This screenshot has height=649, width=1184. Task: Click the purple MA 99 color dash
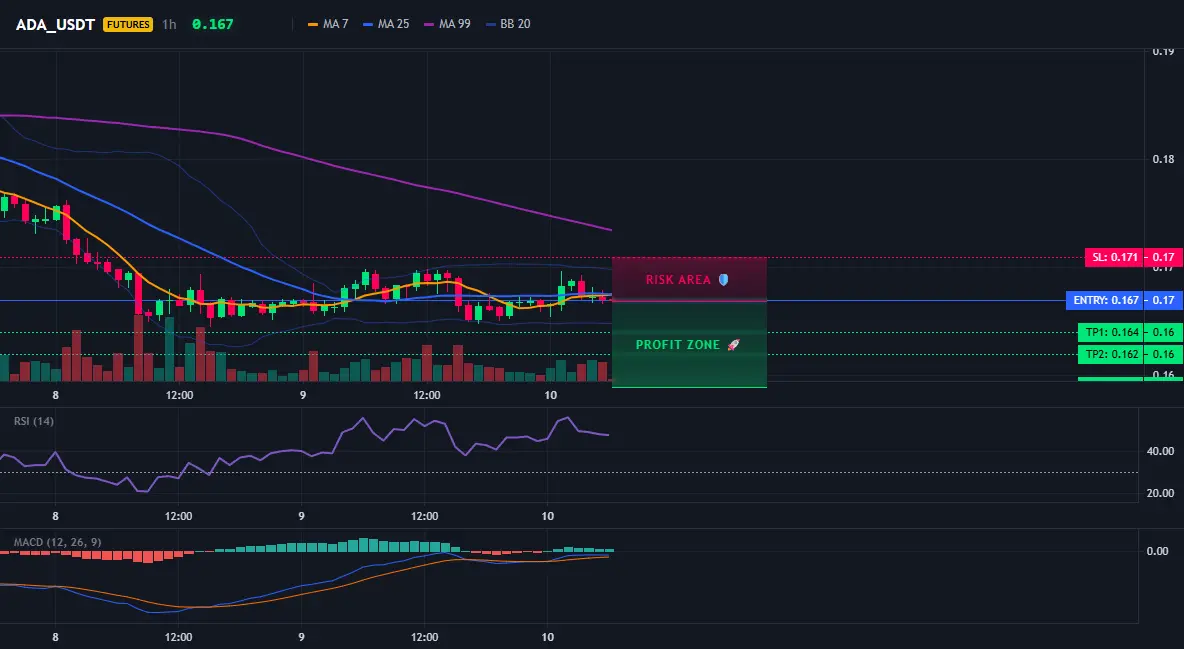click(429, 24)
